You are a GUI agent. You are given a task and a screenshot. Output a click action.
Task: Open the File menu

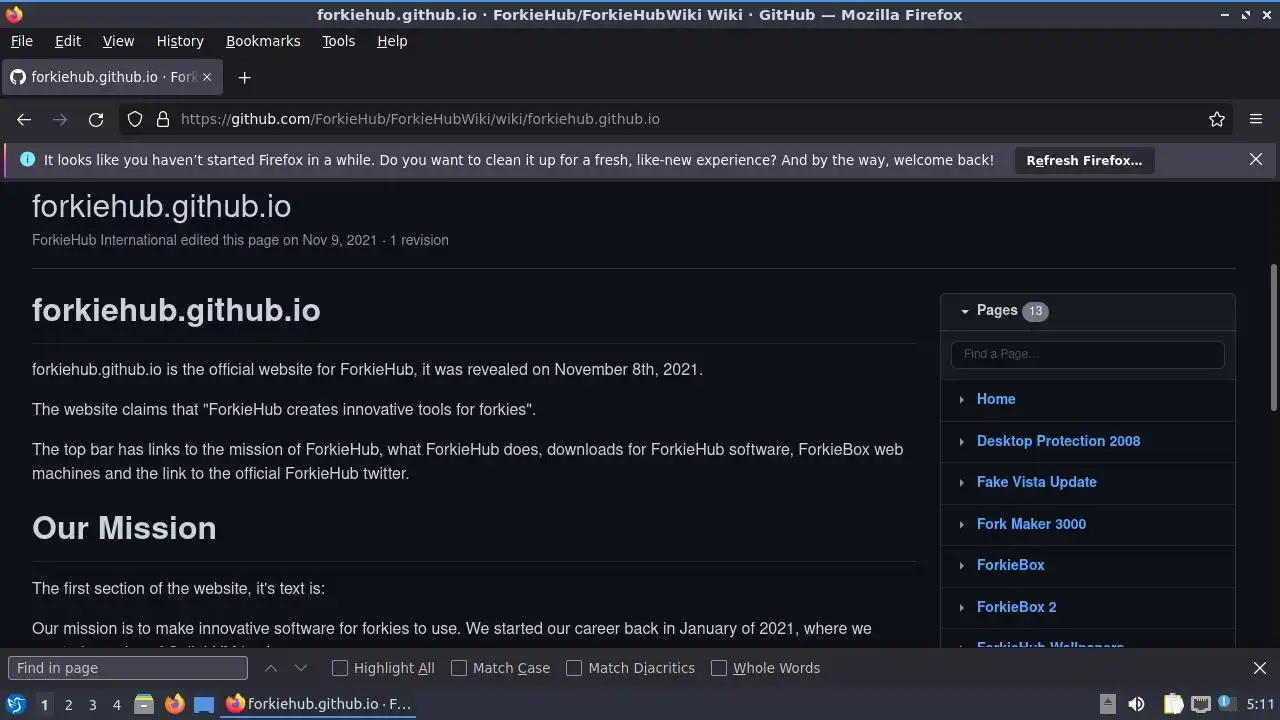21,41
